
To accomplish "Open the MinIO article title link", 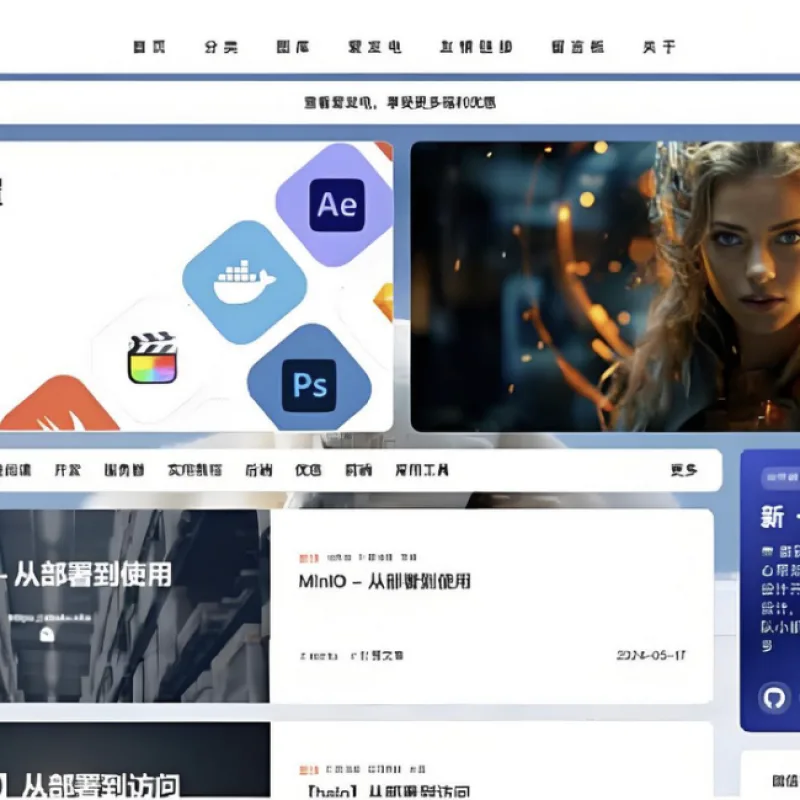I will point(385,581).
